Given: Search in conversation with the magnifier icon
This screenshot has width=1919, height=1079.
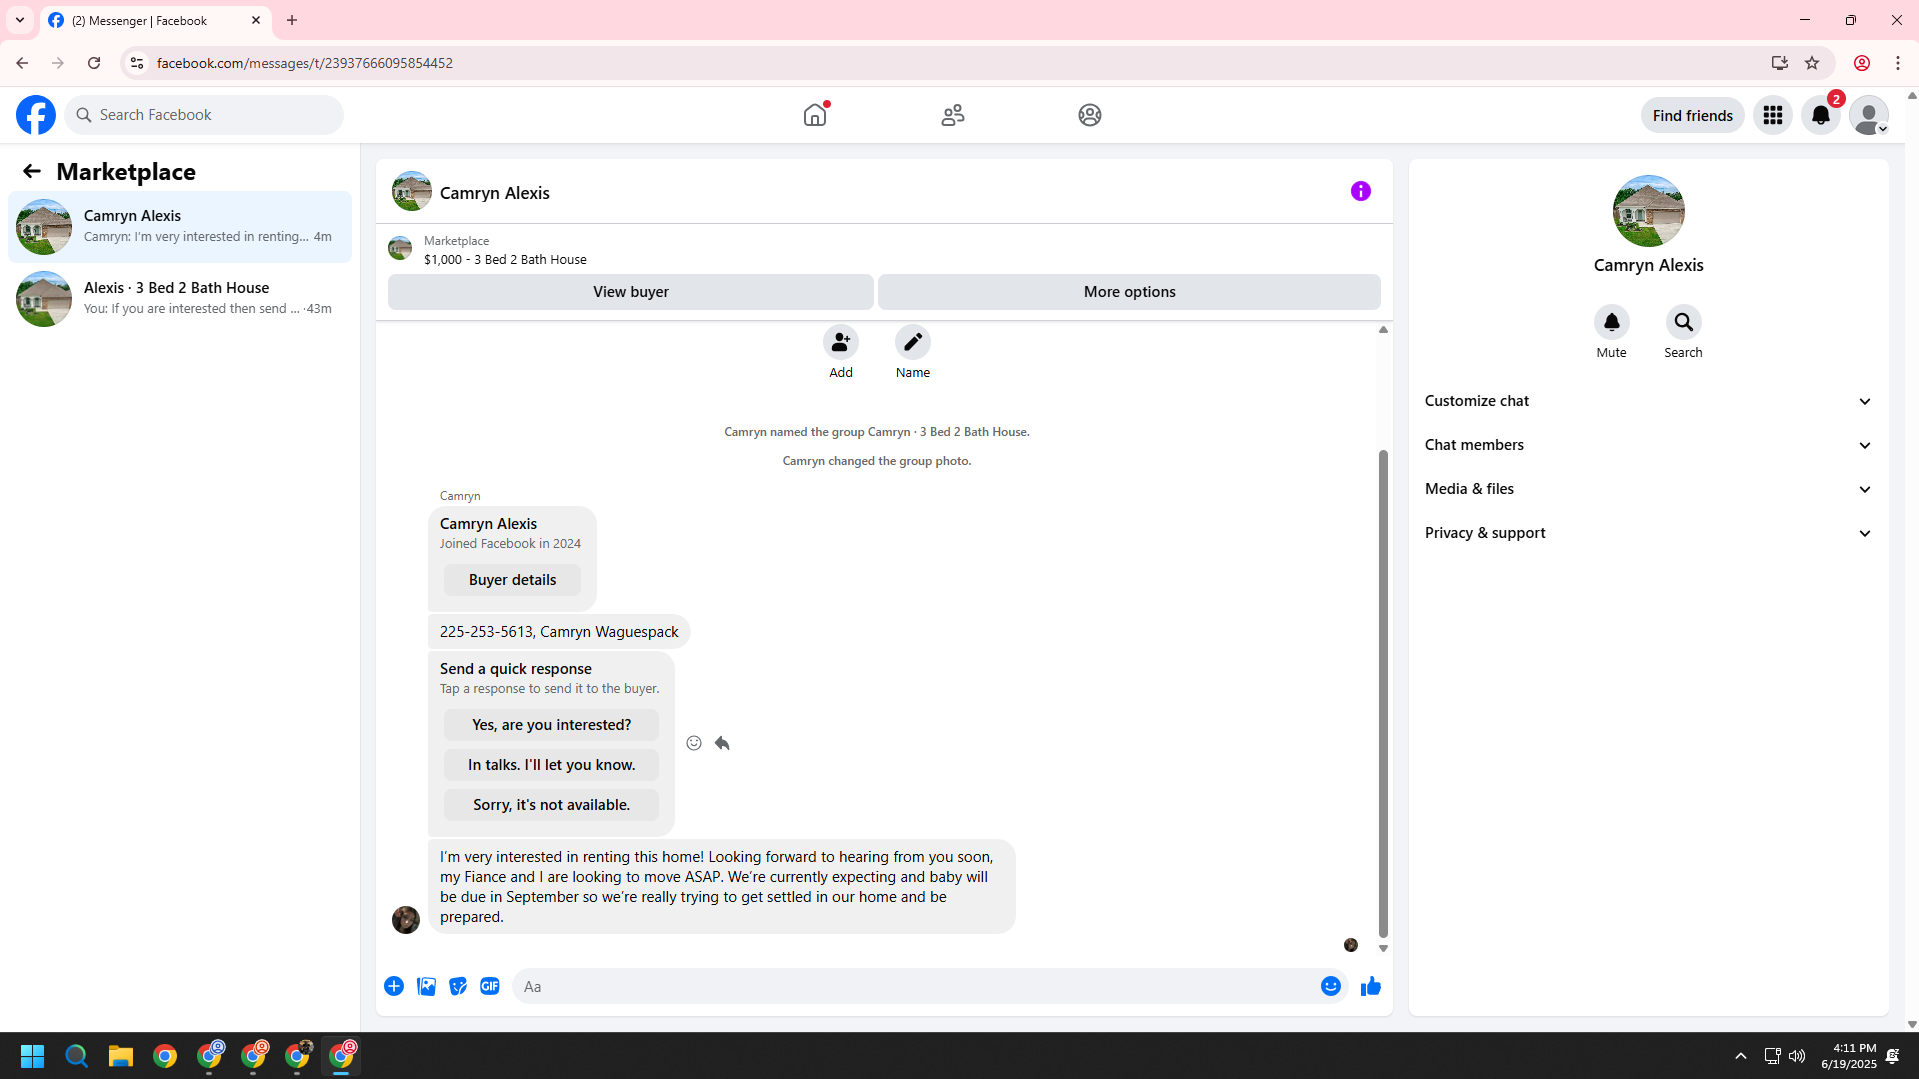Looking at the screenshot, I should 1683,322.
